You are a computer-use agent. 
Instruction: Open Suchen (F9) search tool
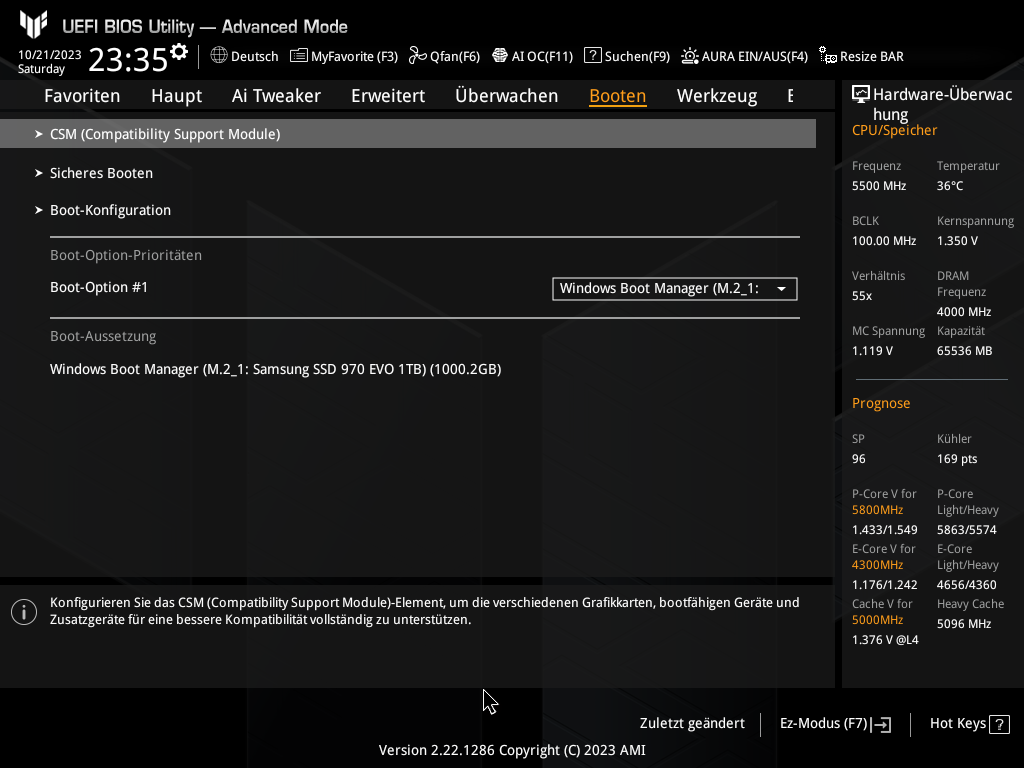tap(627, 56)
